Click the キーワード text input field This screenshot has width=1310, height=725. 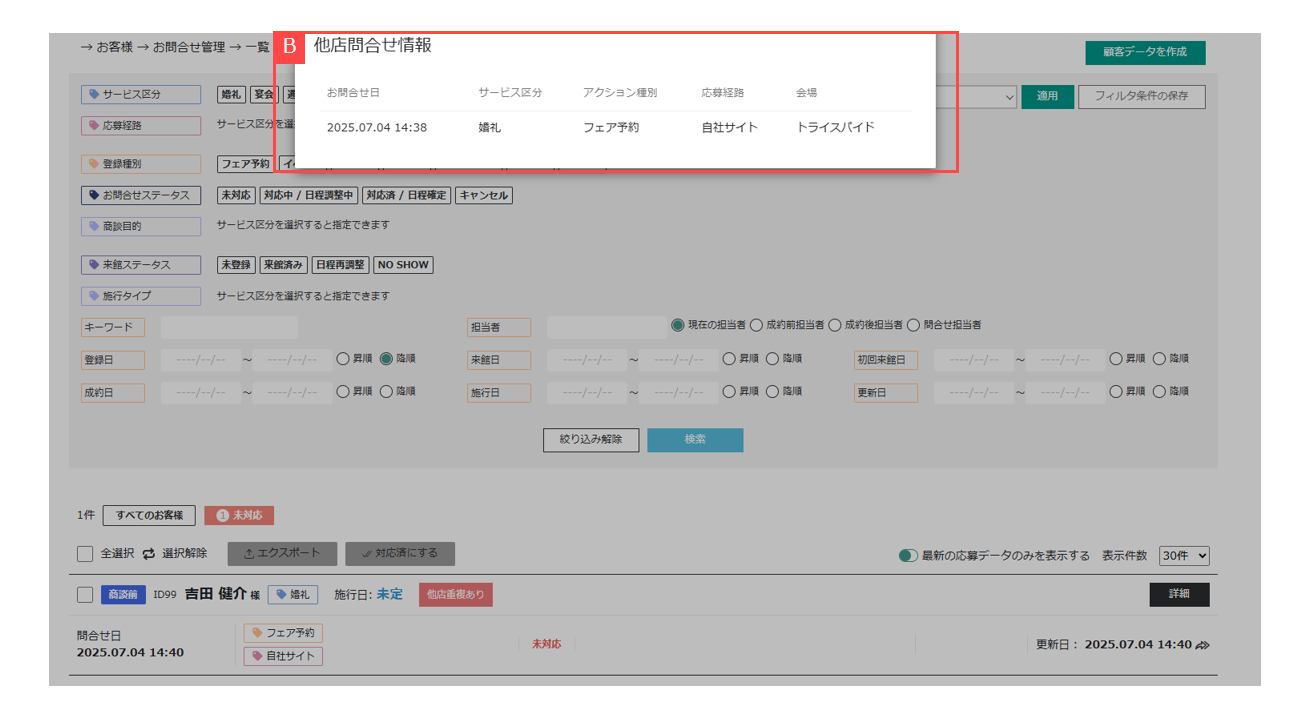[229, 327]
